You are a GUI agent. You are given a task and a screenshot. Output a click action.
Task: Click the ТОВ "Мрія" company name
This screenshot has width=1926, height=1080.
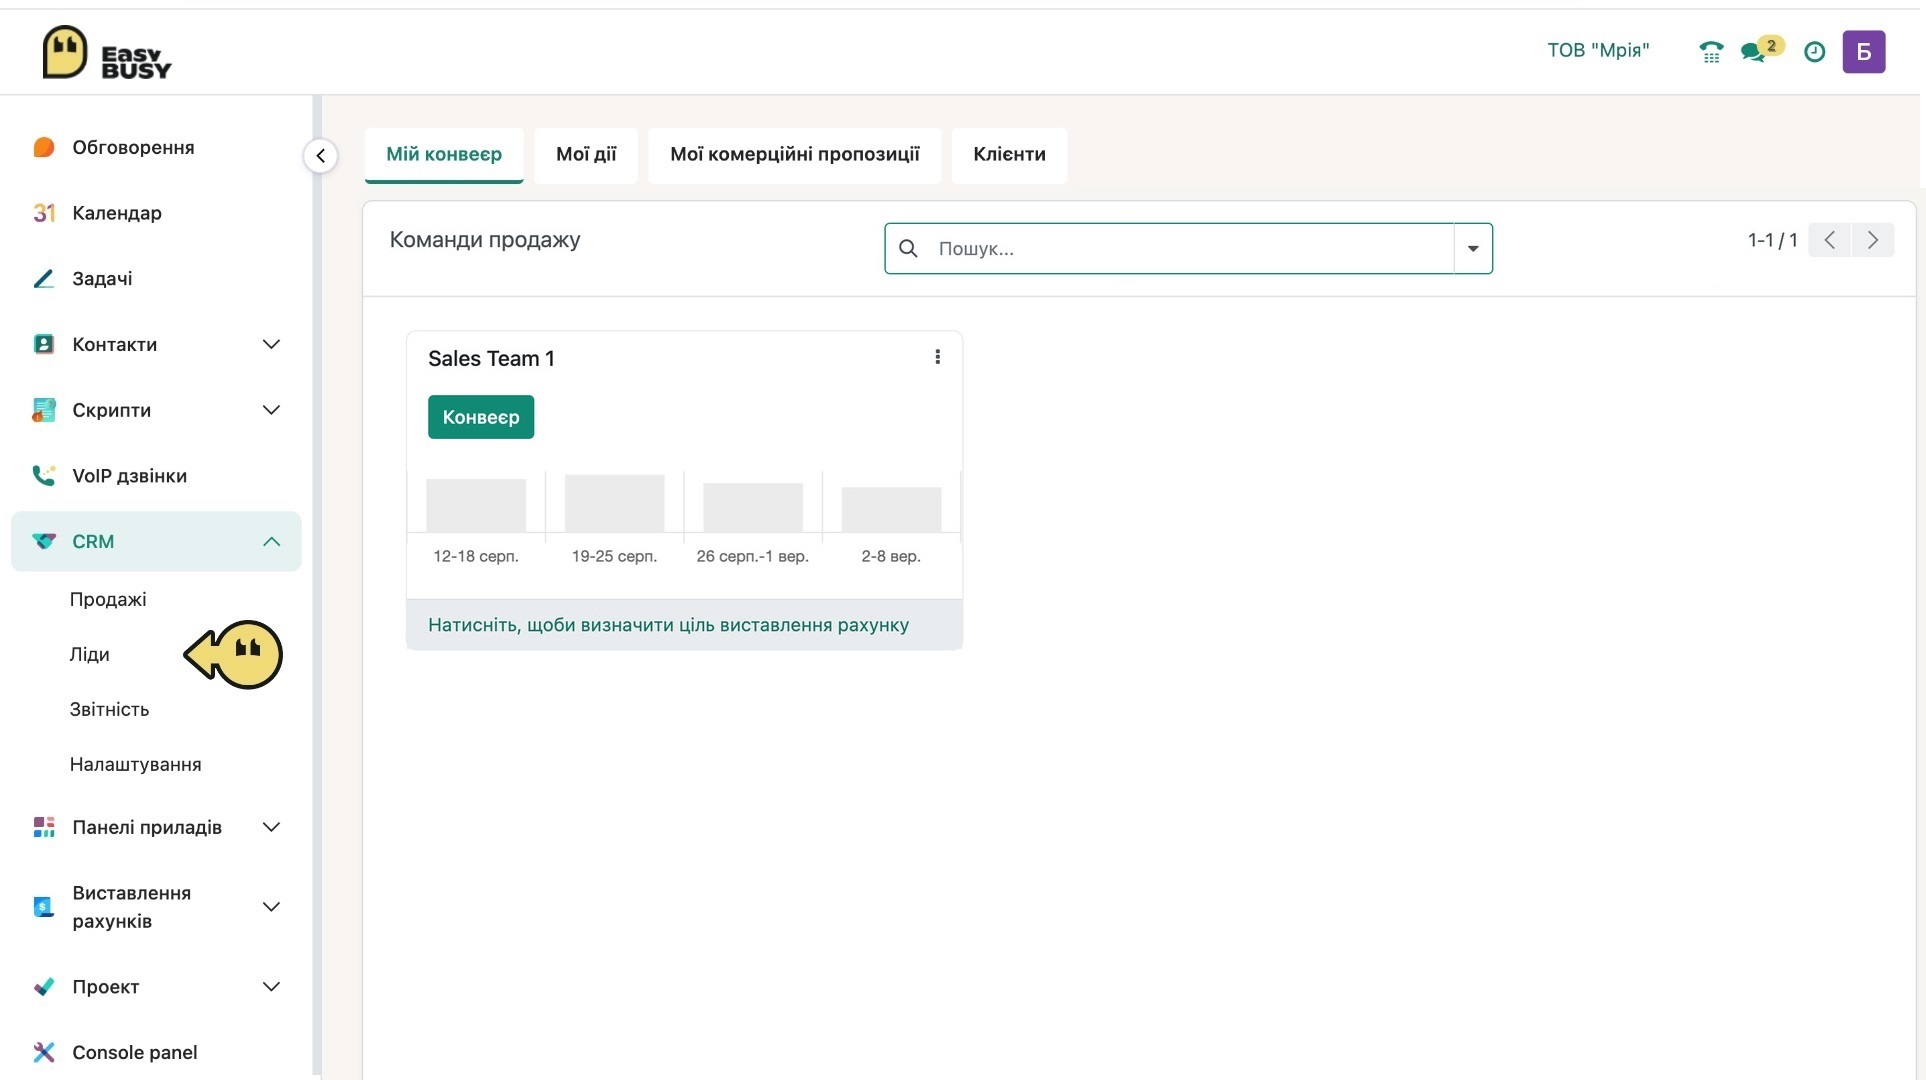pyautogui.click(x=1598, y=50)
